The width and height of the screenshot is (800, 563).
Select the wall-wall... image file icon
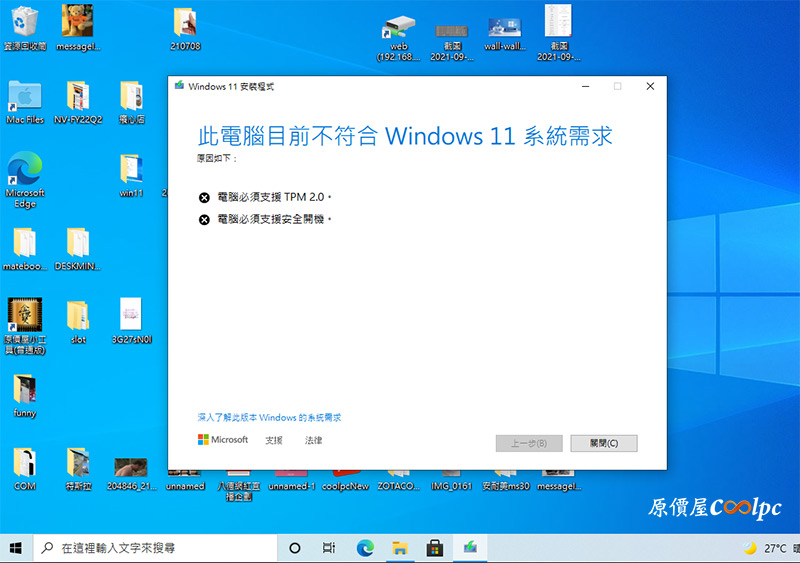(x=505, y=34)
